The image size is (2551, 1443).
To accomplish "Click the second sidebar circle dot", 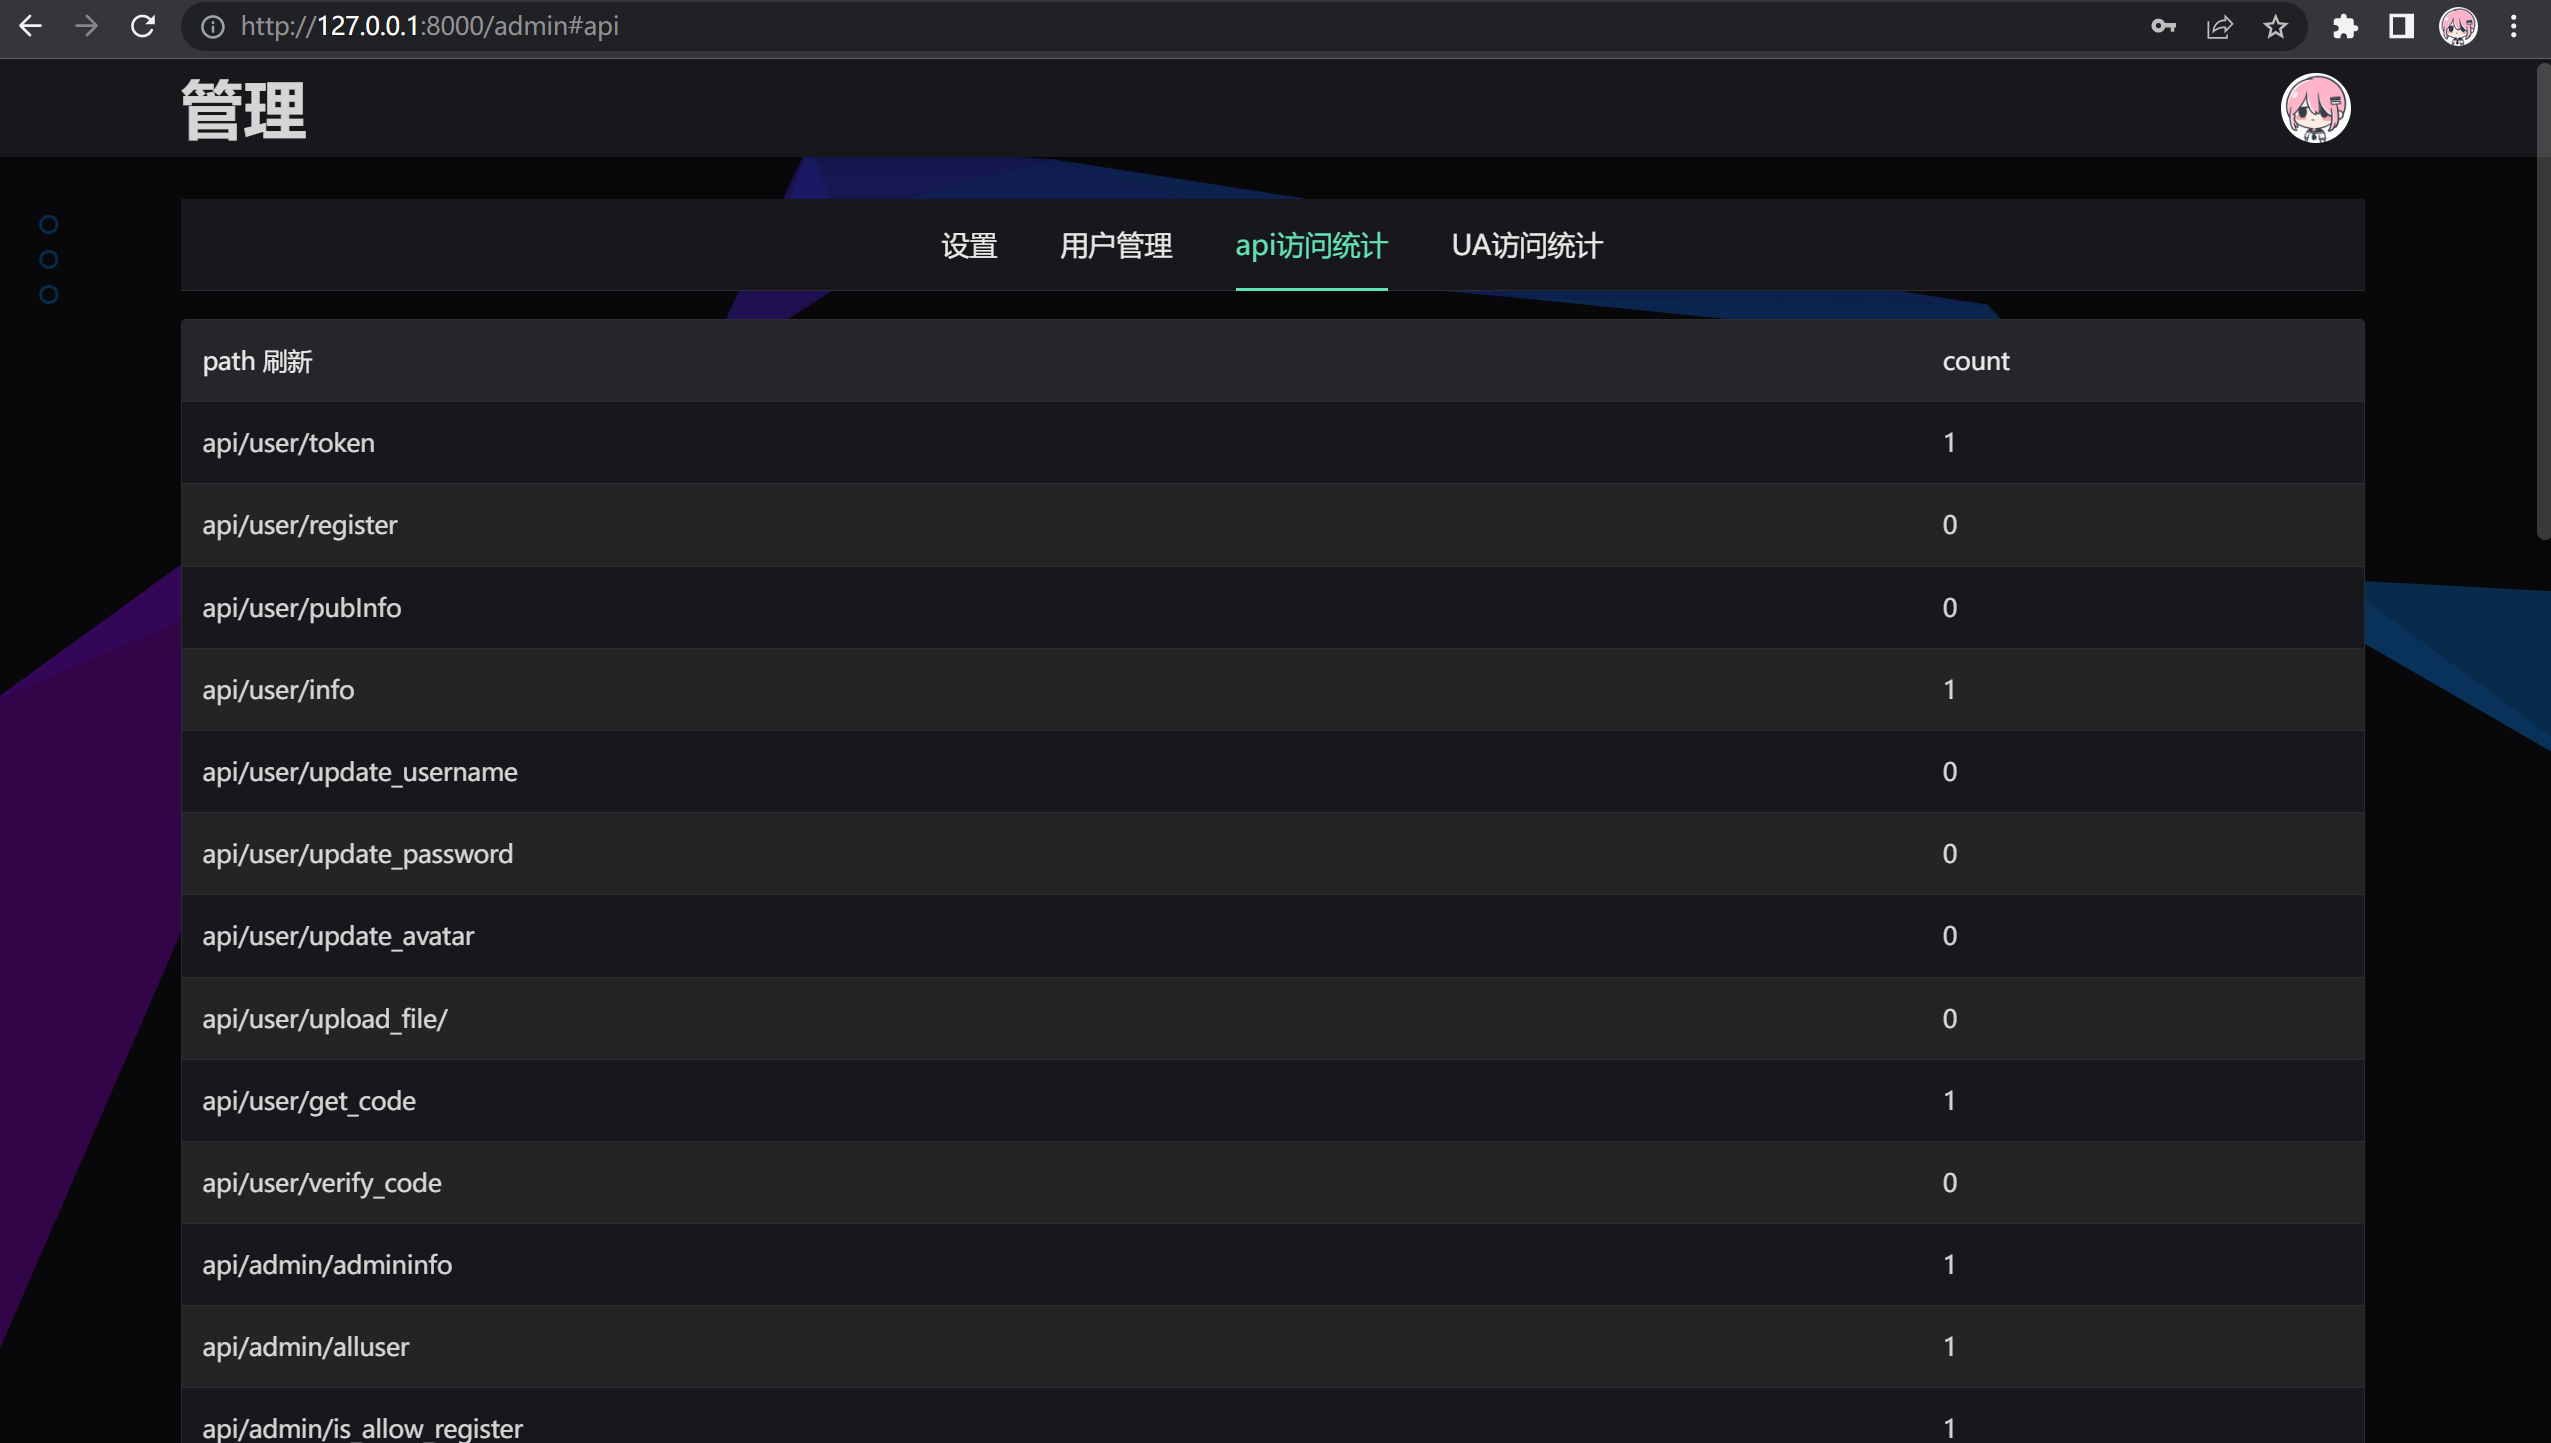I will (x=48, y=259).
